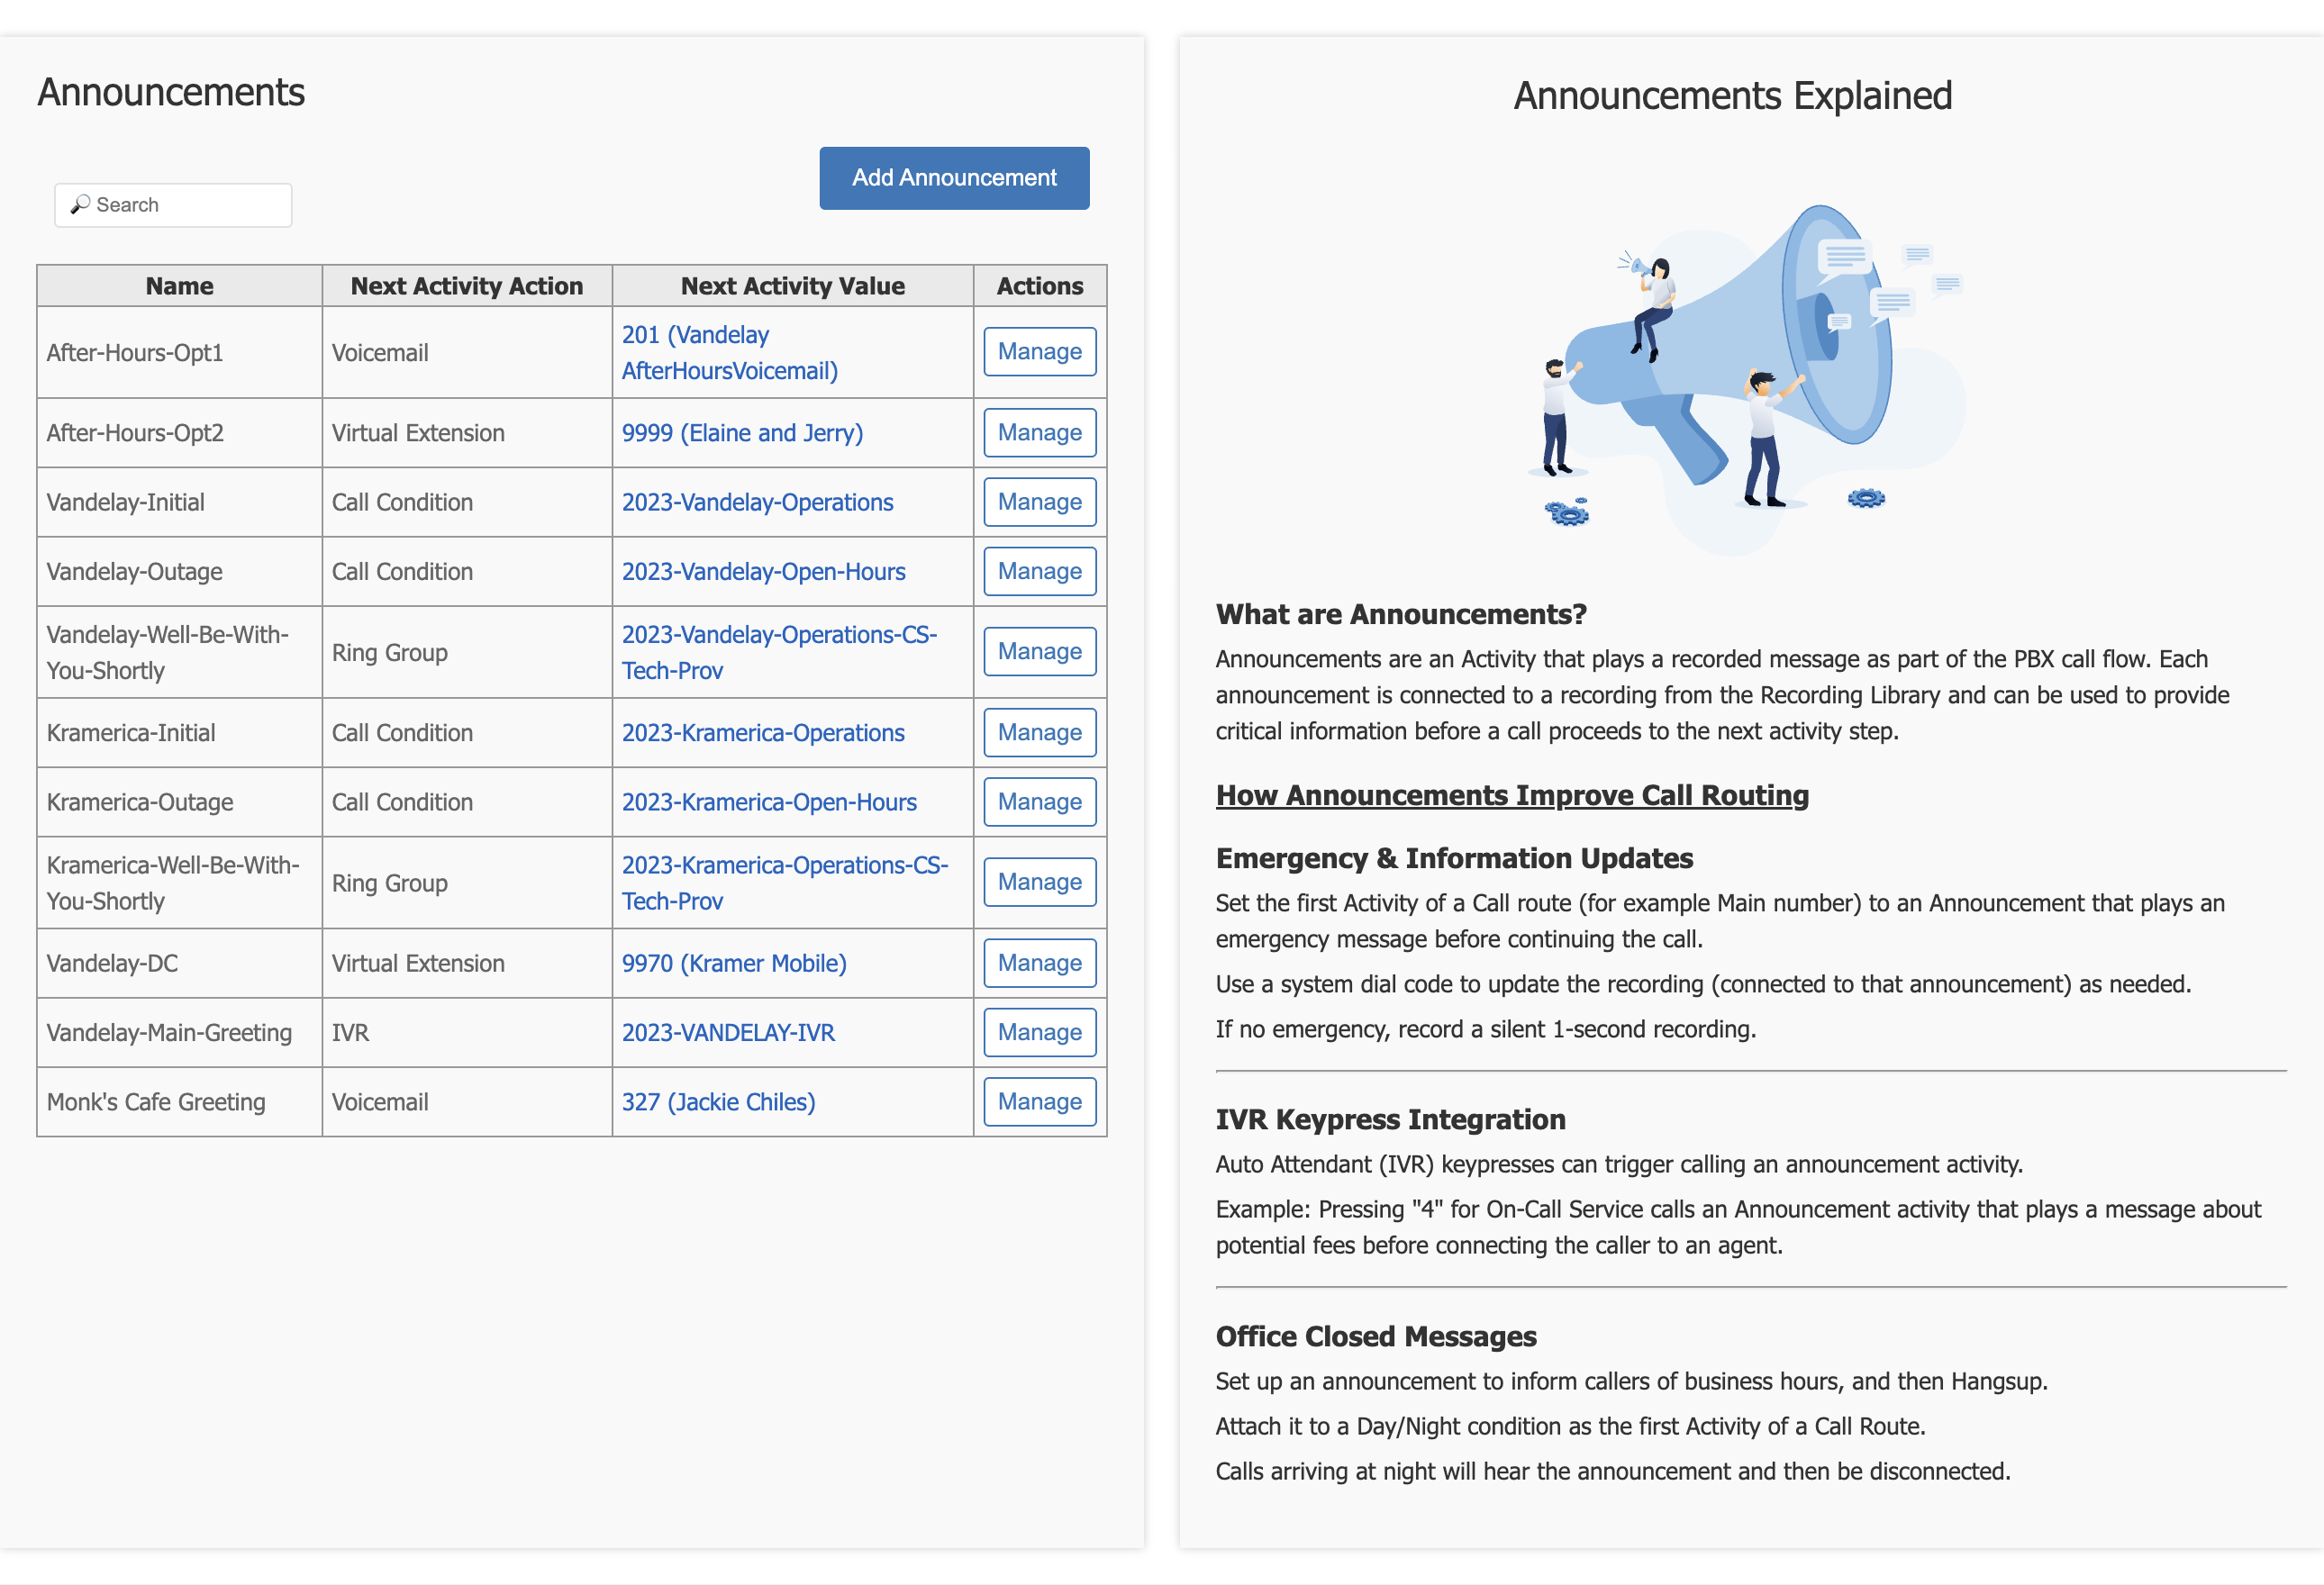Manage the Vandelay-Main-Greeting announcement
The height and width of the screenshot is (1585, 2324).
pyautogui.click(x=1039, y=1032)
